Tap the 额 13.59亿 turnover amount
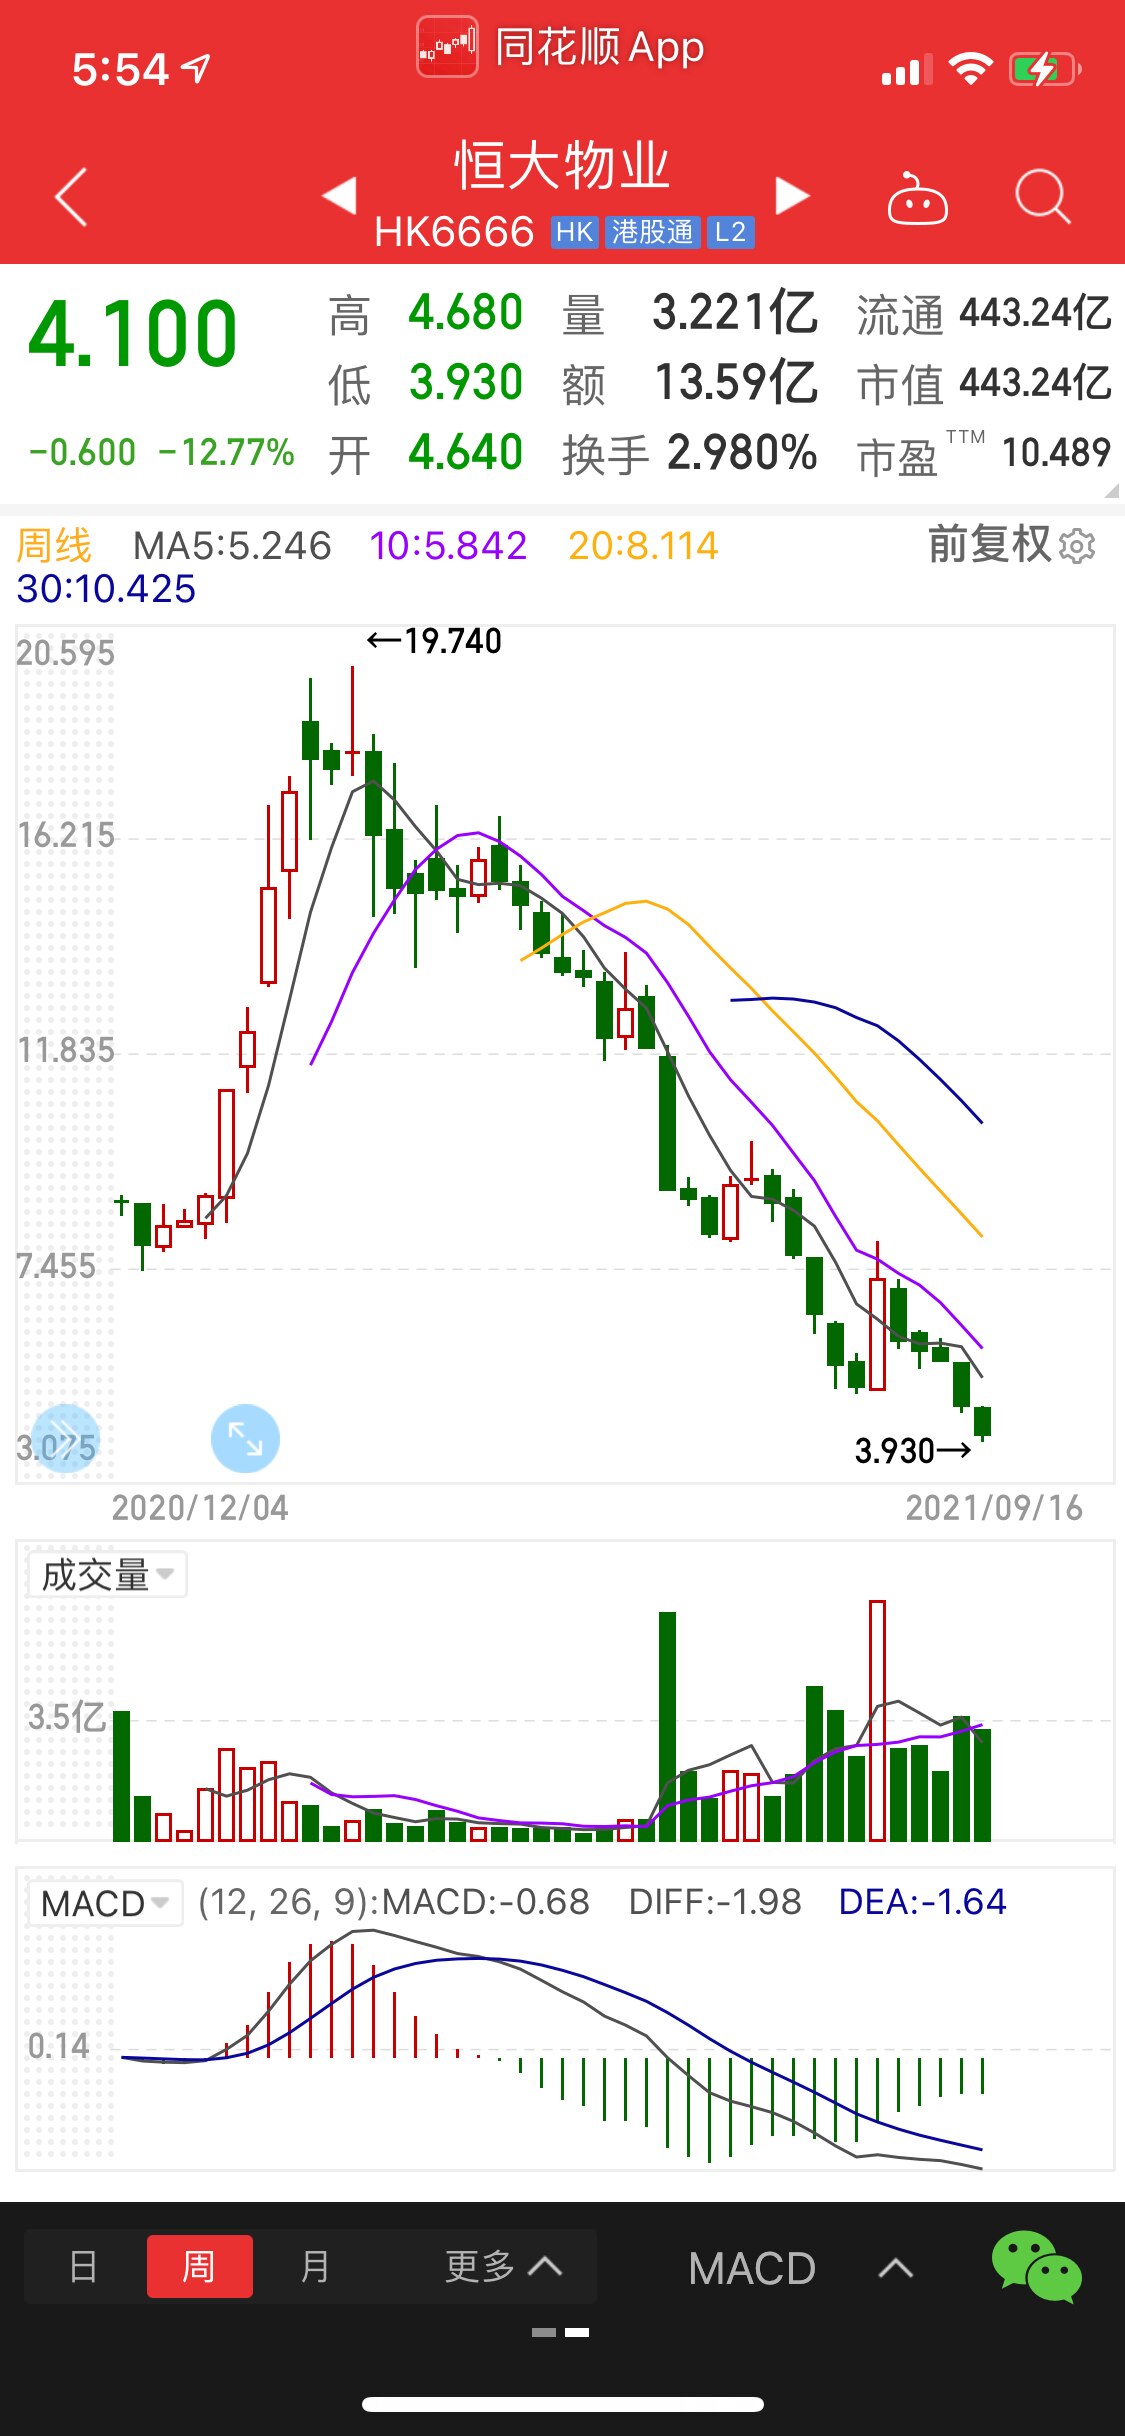1125x2436 pixels. click(x=690, y=383)
